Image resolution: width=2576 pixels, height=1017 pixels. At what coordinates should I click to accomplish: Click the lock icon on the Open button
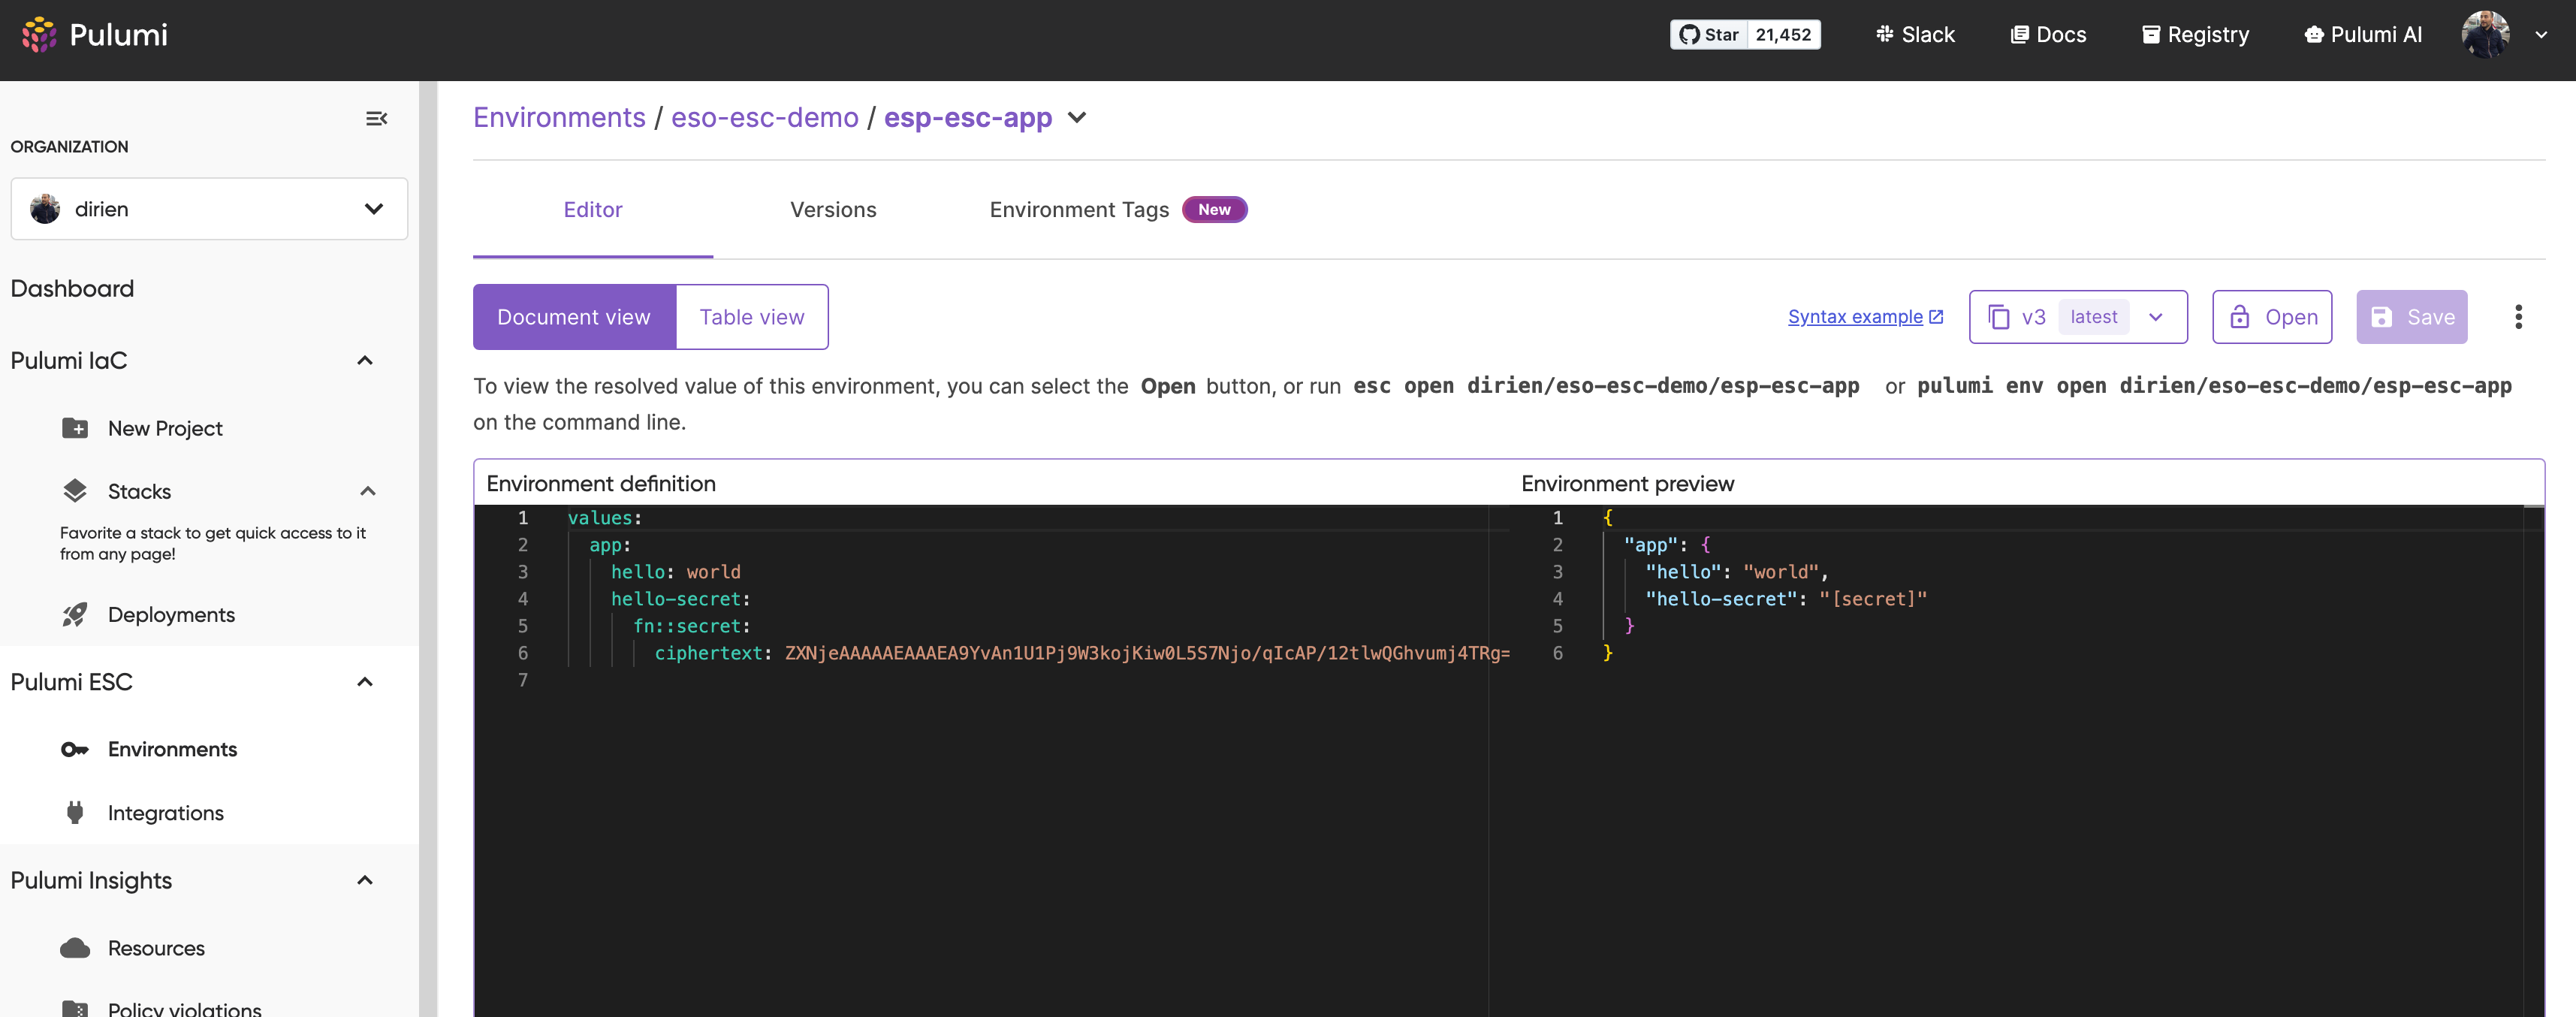point(2240,317)
